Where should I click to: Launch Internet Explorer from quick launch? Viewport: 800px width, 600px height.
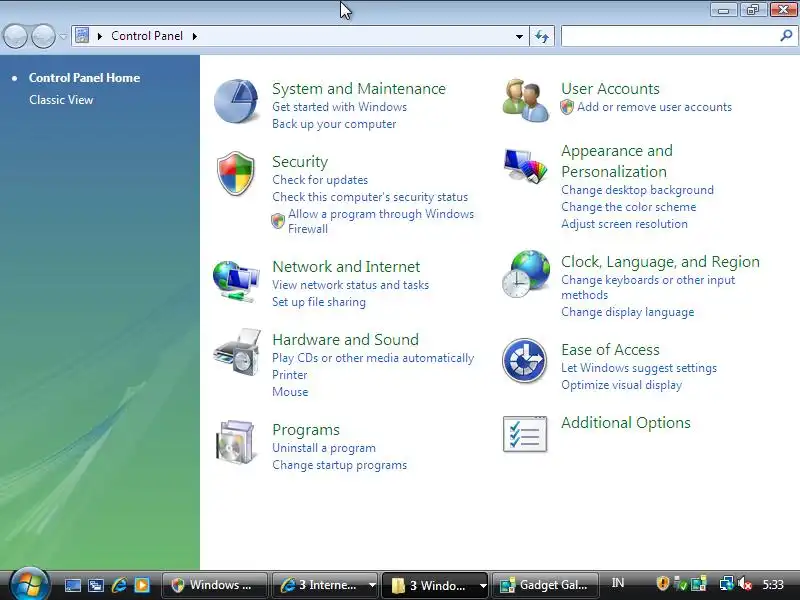(119, 585)
